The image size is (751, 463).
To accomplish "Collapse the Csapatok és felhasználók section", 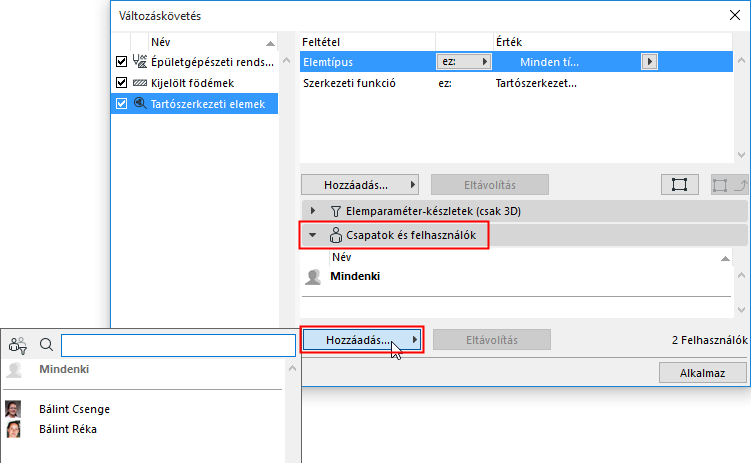I will (x=313, y=236).
